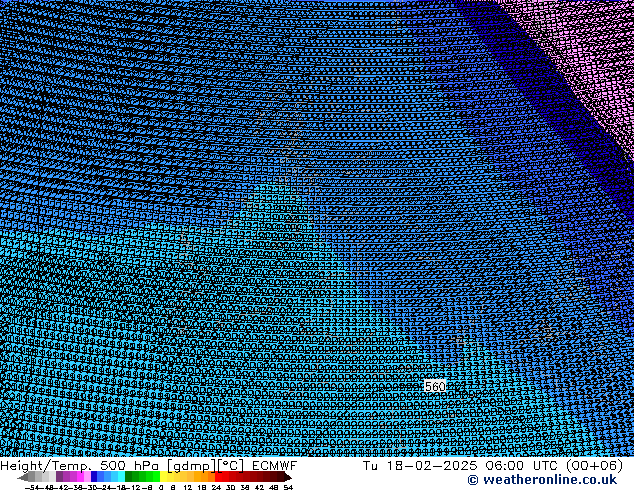Click the weatheronline.co.uk copyright text
This screenshot has height=490, width=634.
(x=542, y=480)
